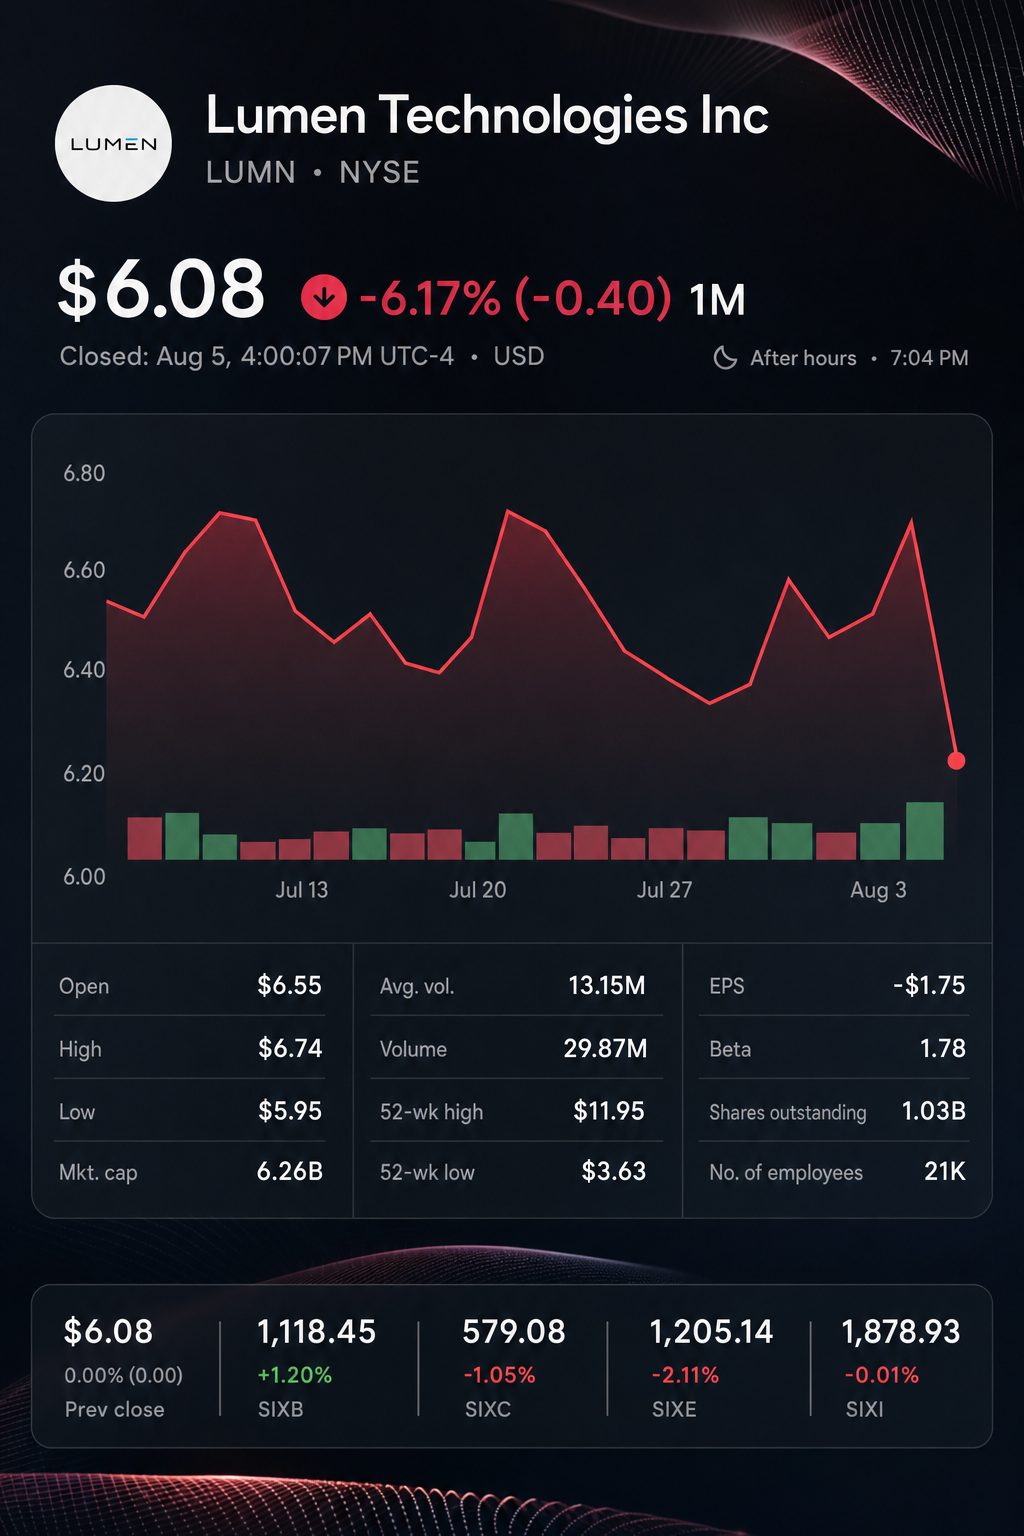This screenshot has width=1024, height=1536.
Task: Click the 1,205.14 index value
Action: pos(711,1332)
